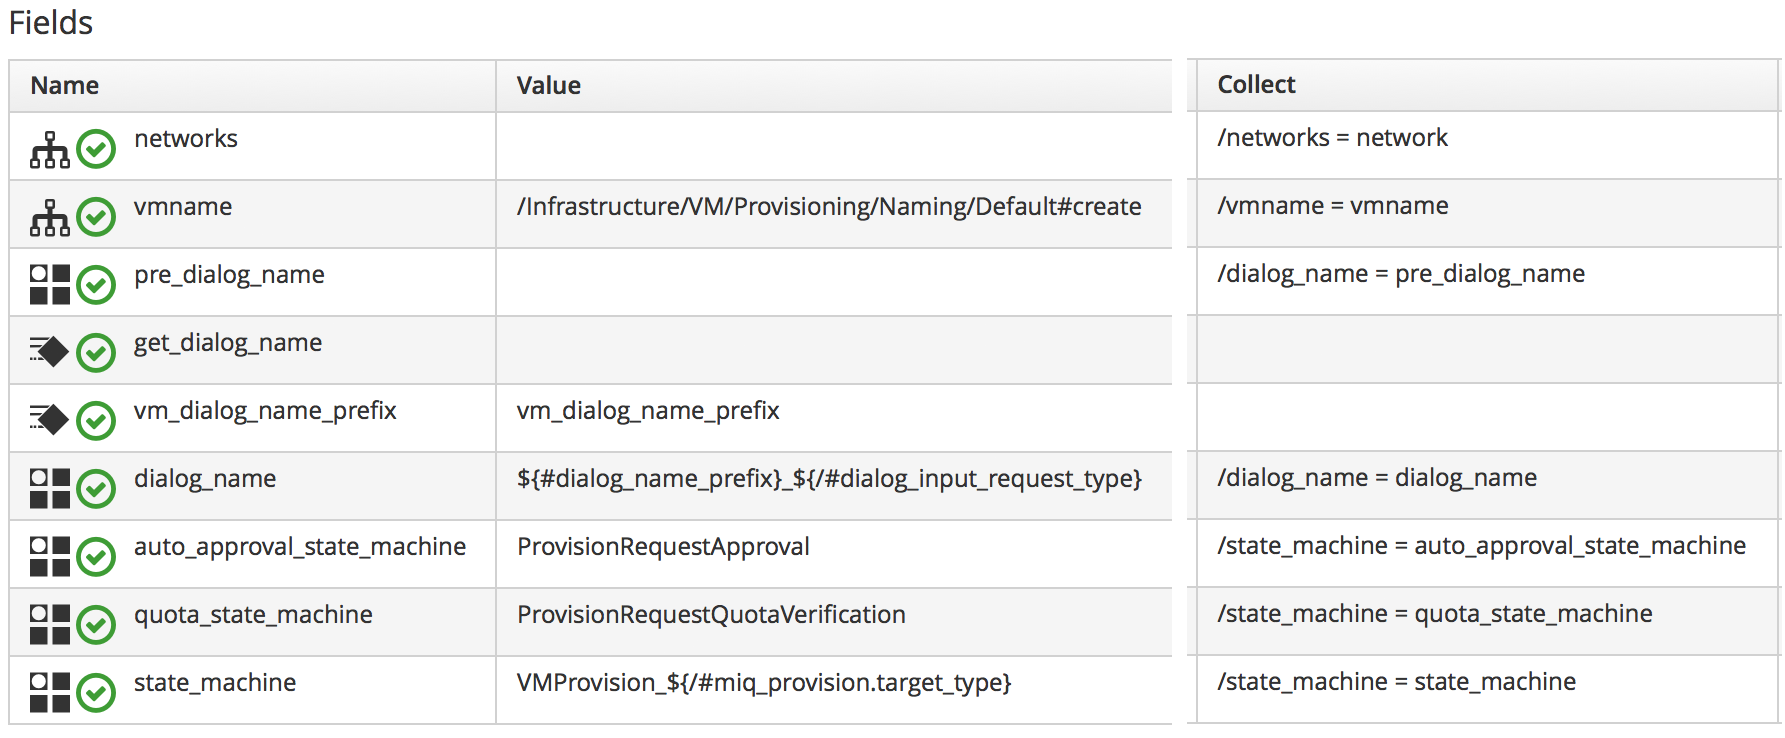The width and height of the screenshot is (1785, 738).
Task: Click green checkmark next to networks
Action: 96,150
